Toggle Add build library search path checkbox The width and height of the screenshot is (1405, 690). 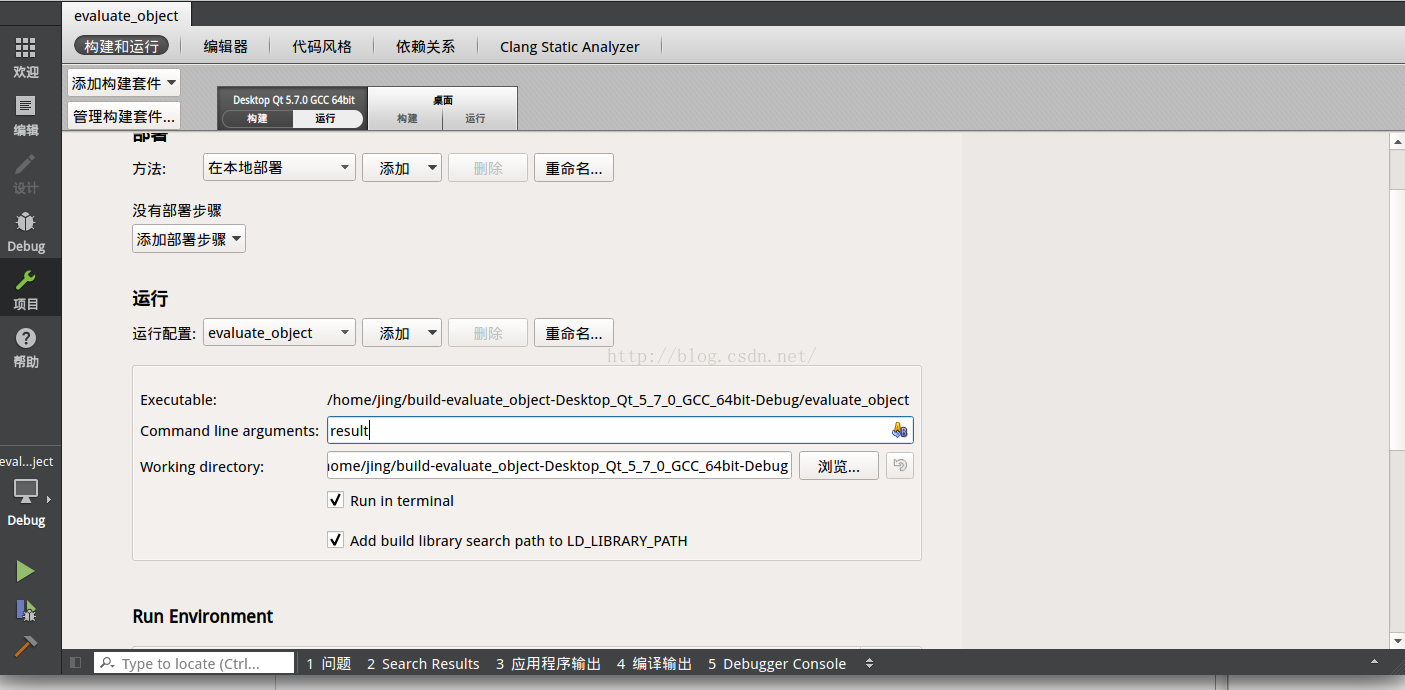[336, 540]
